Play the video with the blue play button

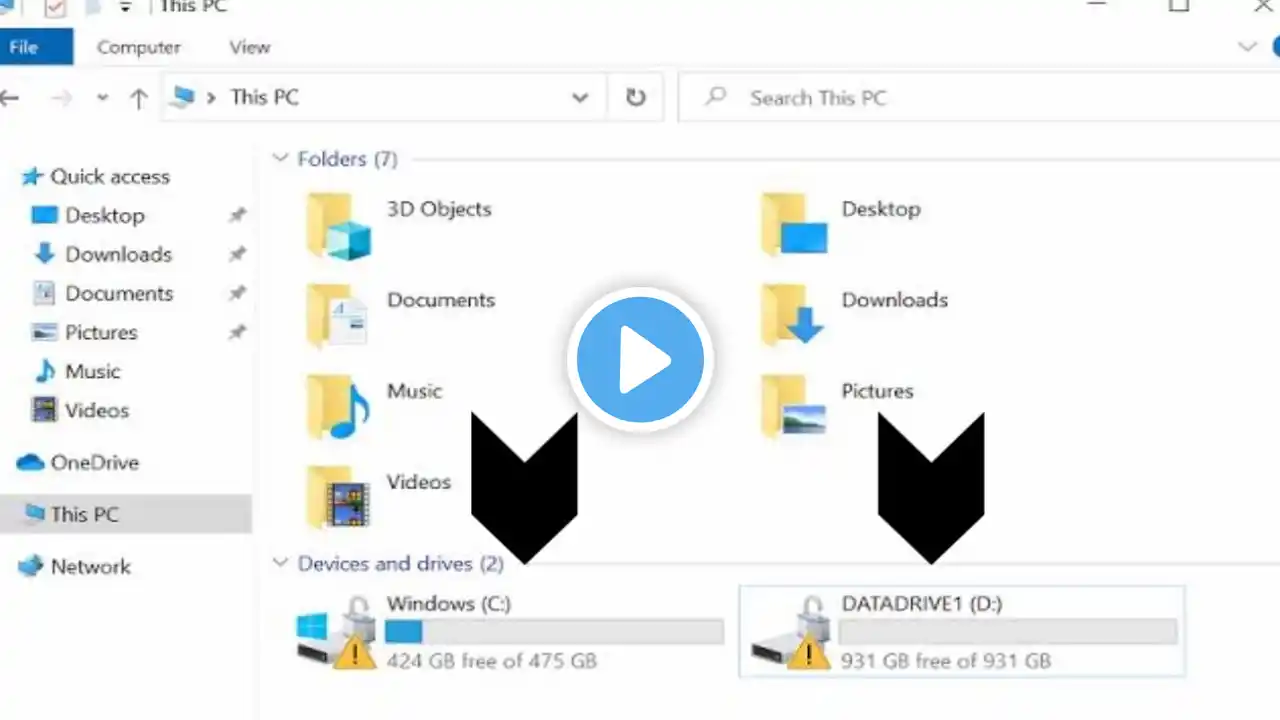click(640, 360)
